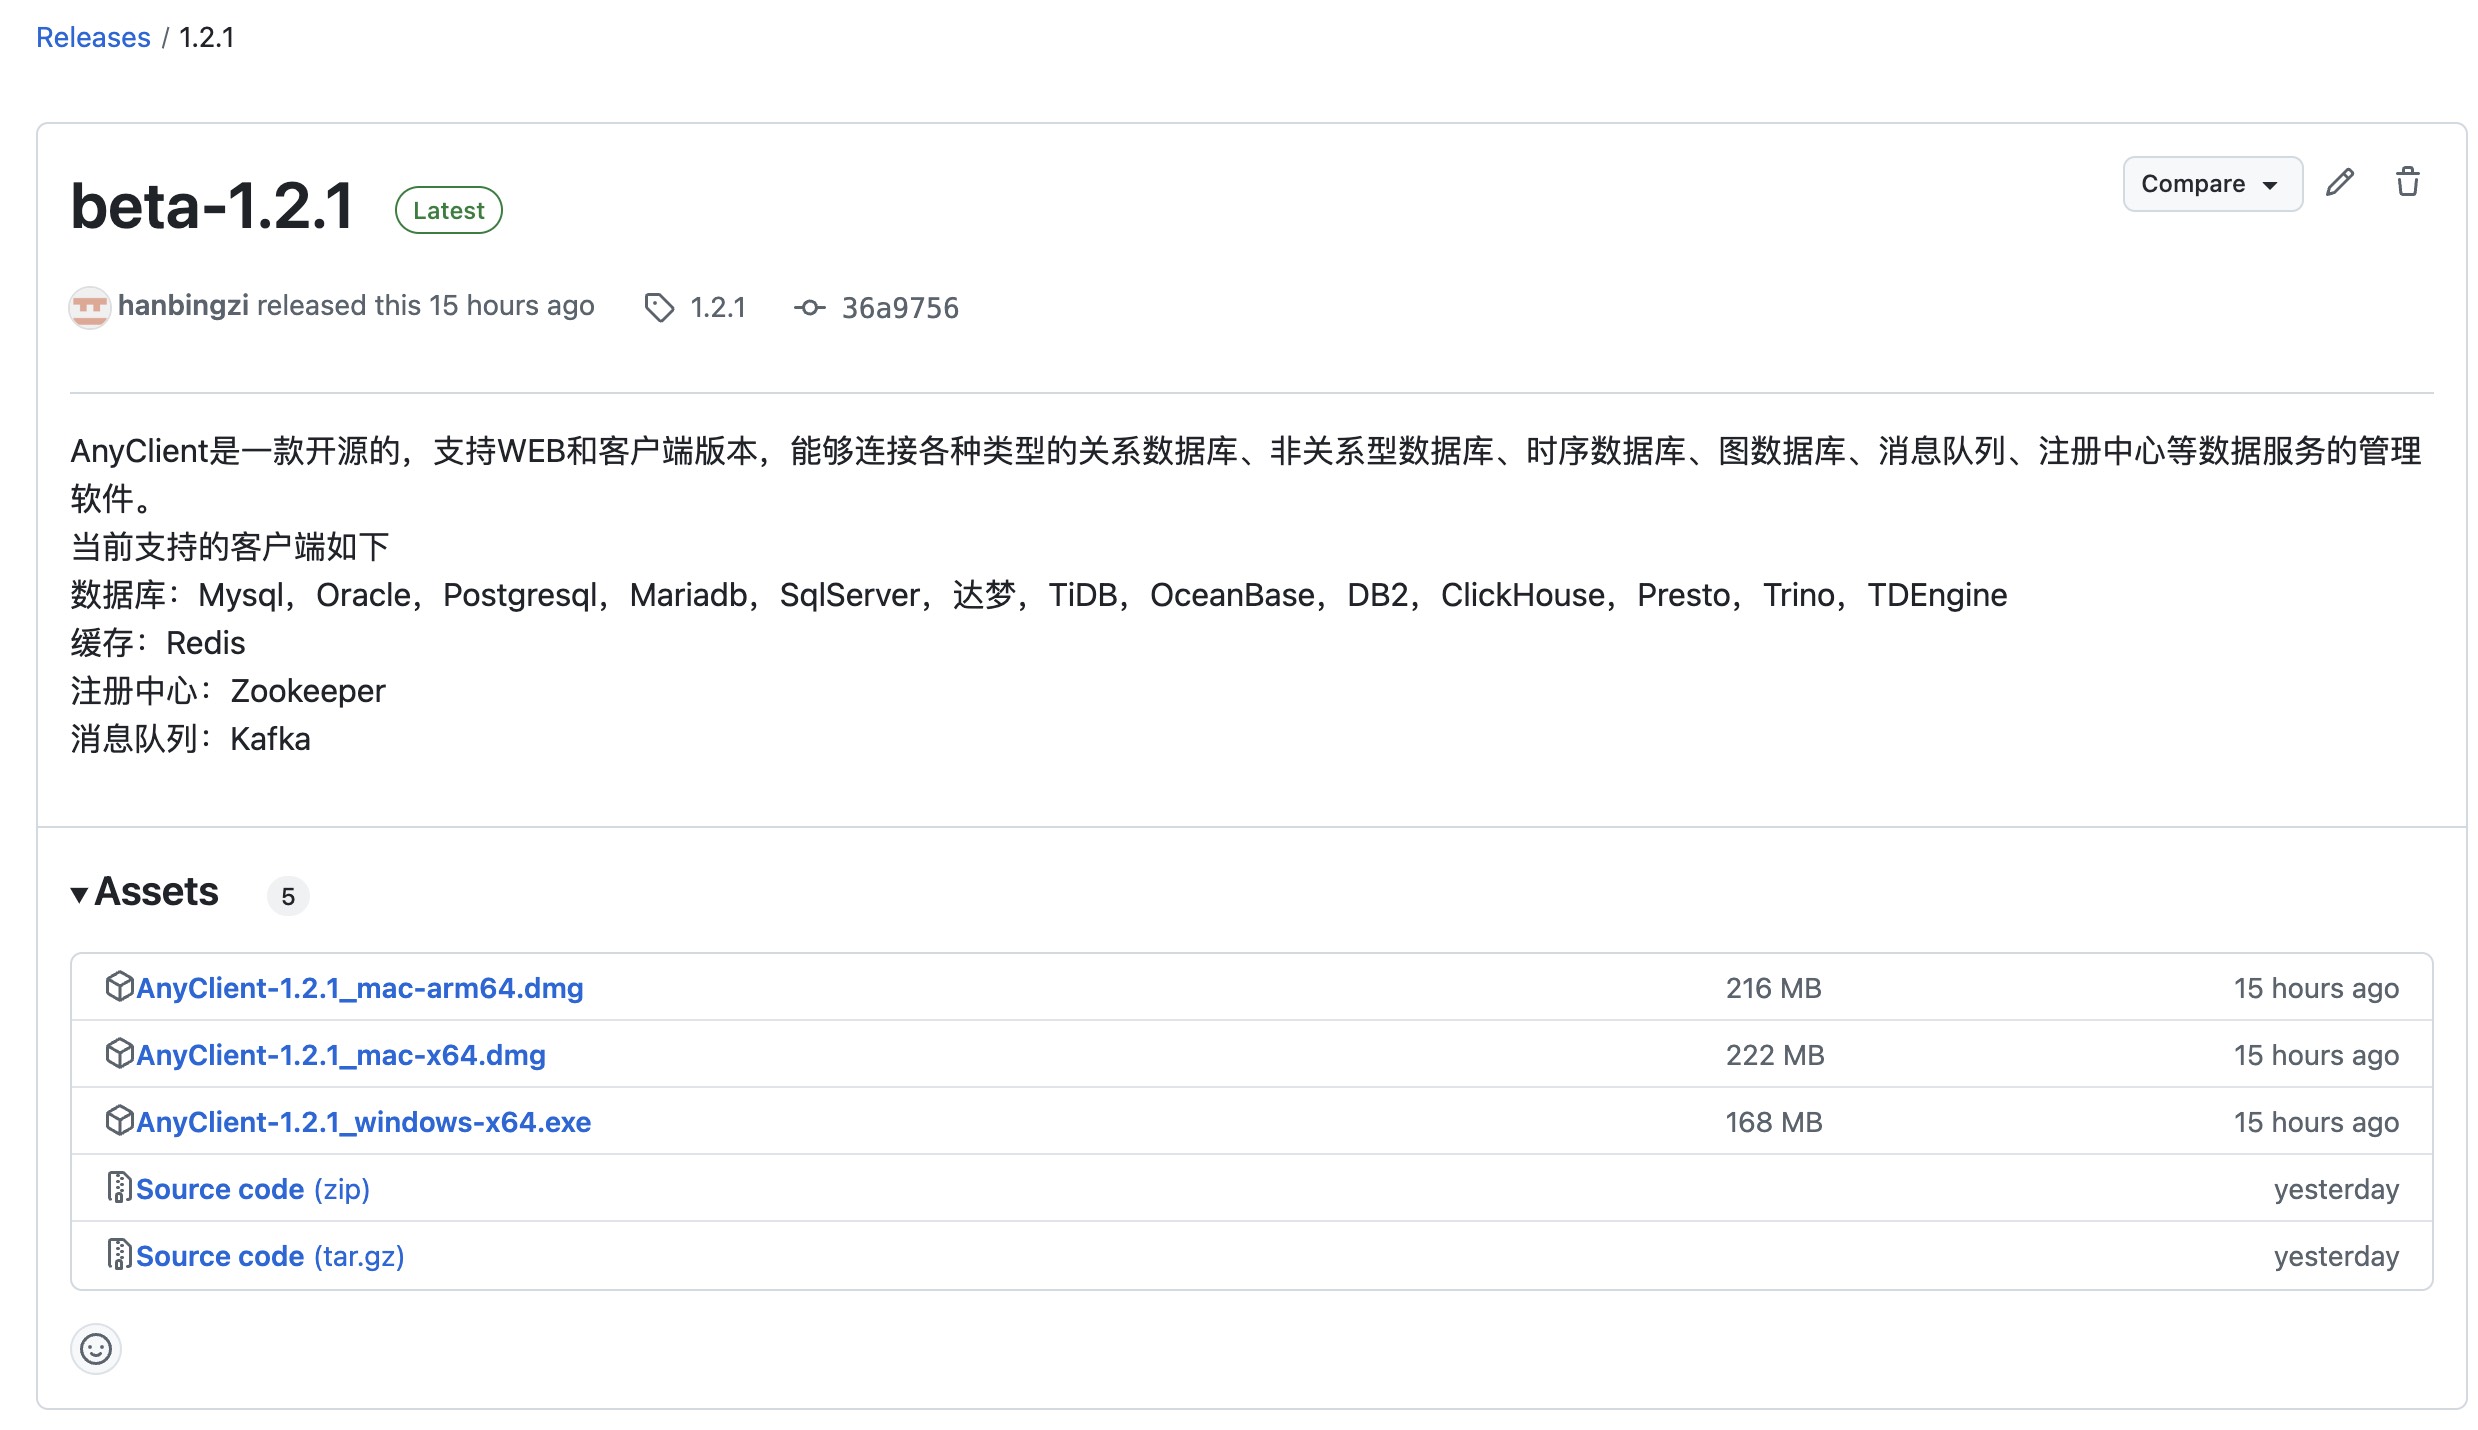This screenshot has width=2478, height=1430.
Task: Download AnyClient-1.2.1_mac-arm64.dmg
Action: (360, 988)
